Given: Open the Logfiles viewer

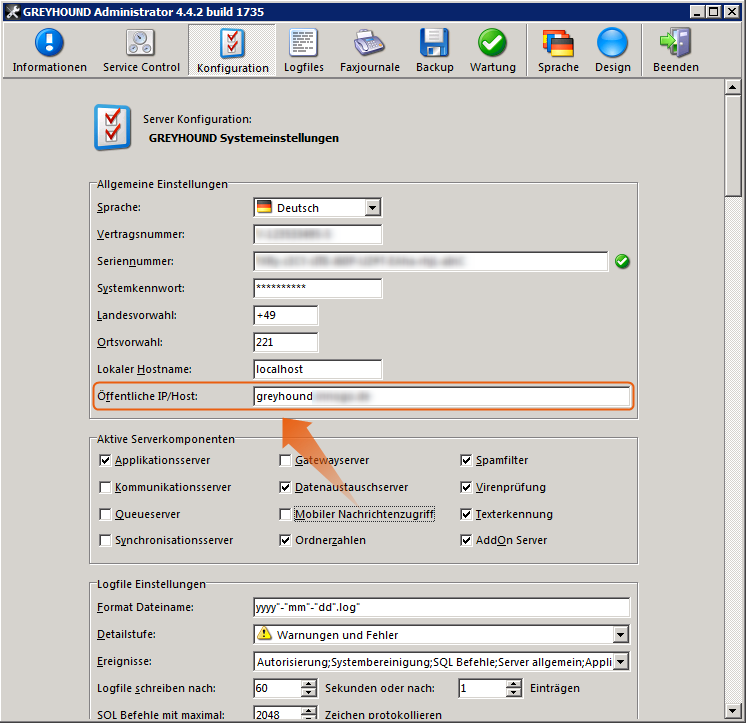Looking at the screenshot, I should click(304, 50).
